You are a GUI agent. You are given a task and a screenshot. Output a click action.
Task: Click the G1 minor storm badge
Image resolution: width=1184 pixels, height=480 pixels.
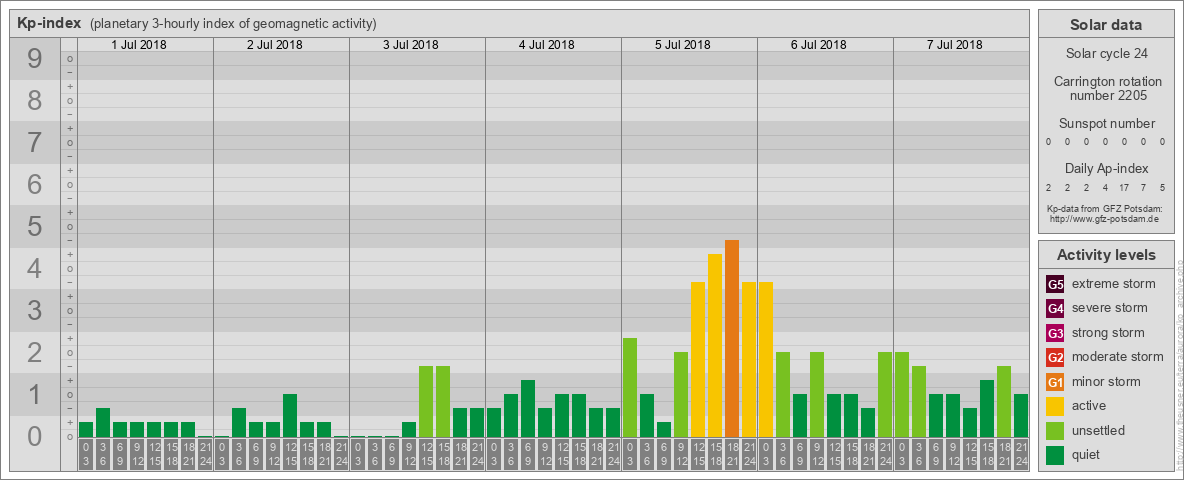[x=1055, y=382]
